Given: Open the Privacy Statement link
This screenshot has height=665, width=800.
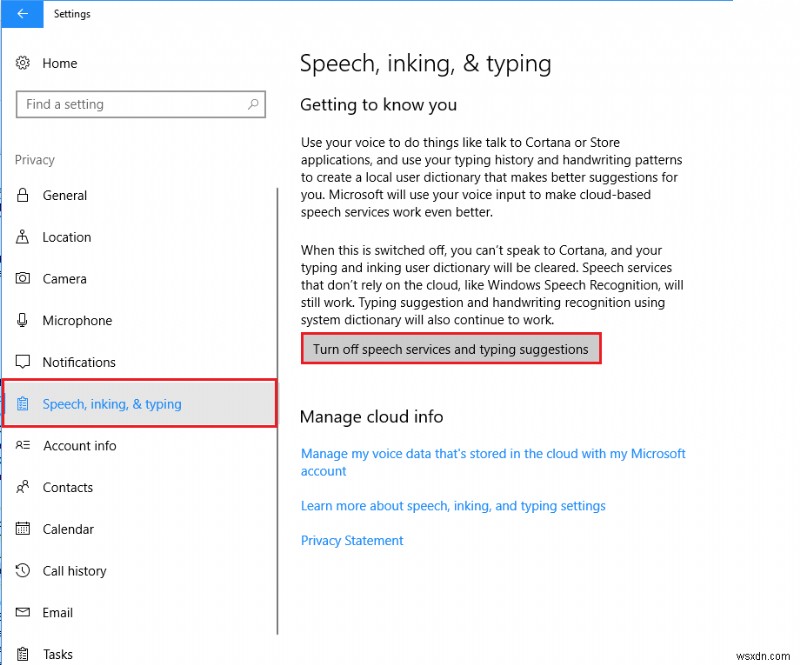Looking at the screenshot, I should click(x=352, y=540).
